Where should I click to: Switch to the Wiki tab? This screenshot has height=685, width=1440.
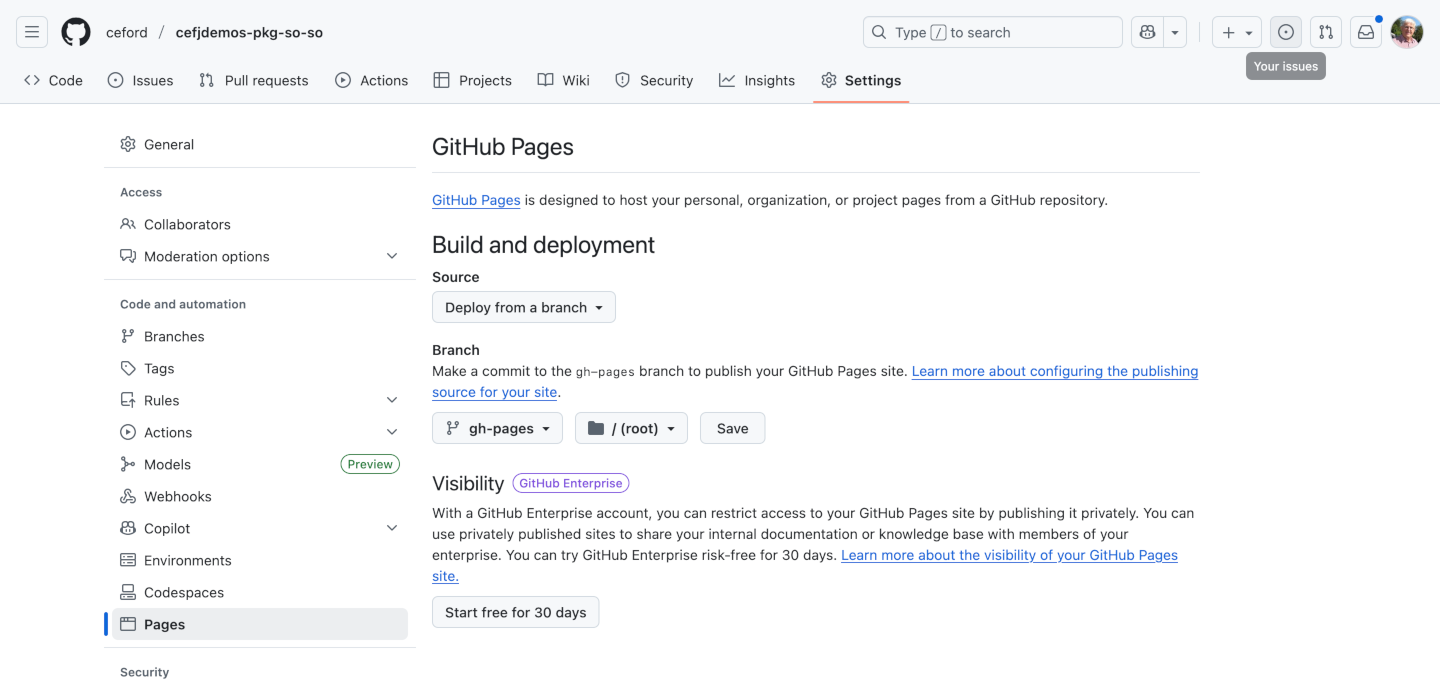[x=564, y=80]
